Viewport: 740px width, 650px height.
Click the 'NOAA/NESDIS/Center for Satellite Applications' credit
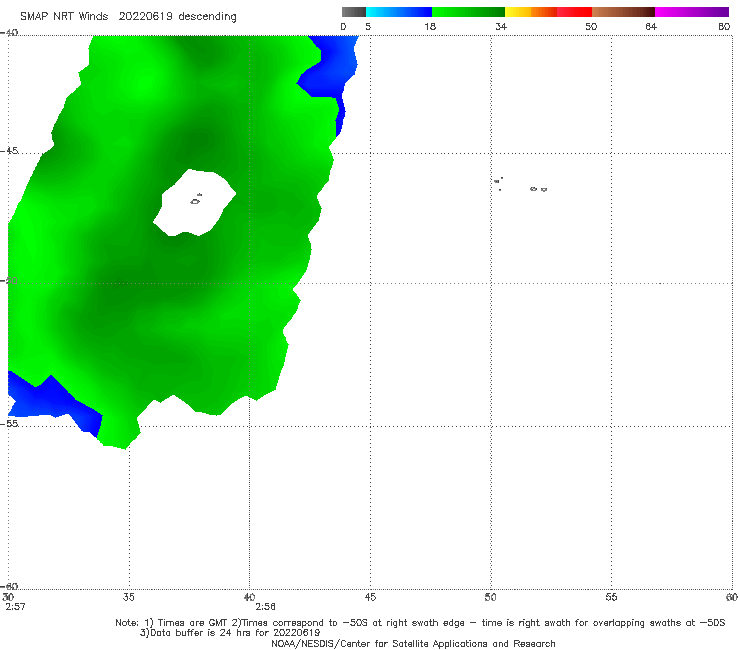coord(413,644)
